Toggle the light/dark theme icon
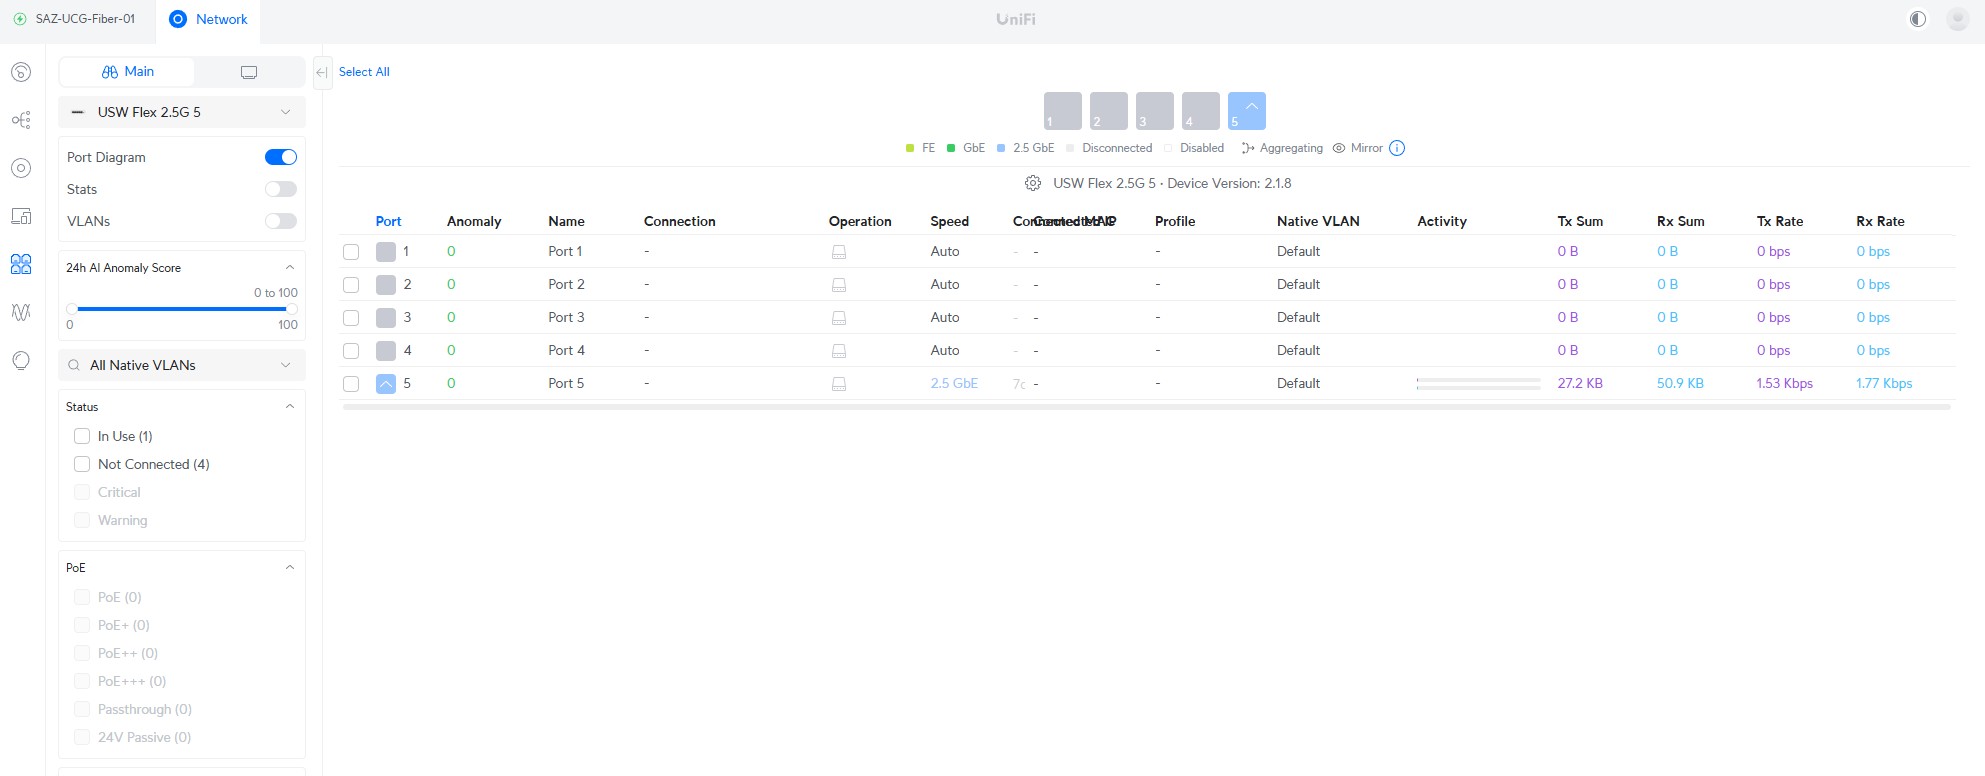The image size is (1985, 776). (x=1917, y=19)
